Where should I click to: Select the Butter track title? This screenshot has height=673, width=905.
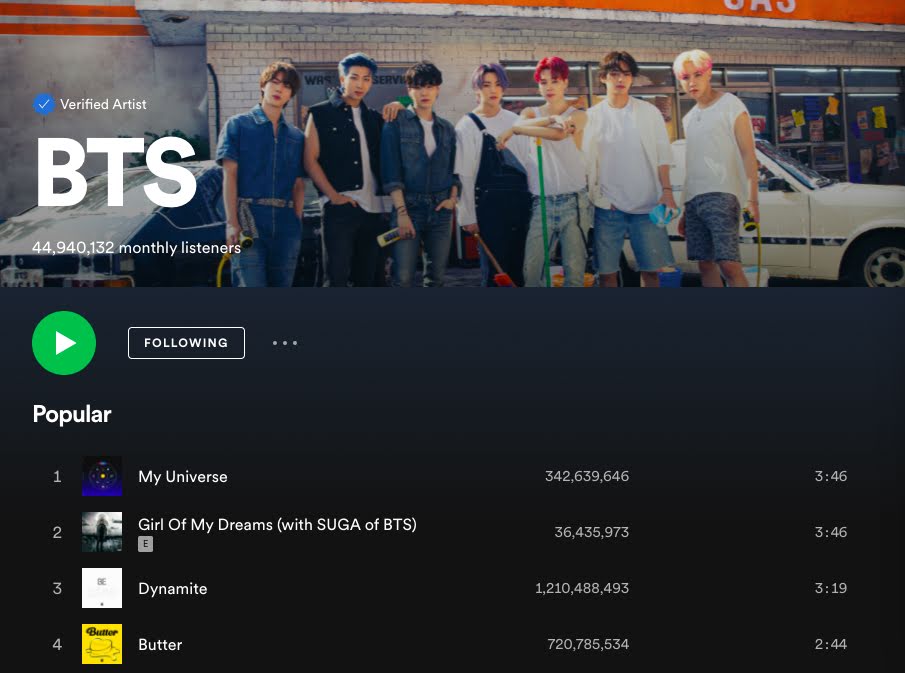[x=160, y=645]
